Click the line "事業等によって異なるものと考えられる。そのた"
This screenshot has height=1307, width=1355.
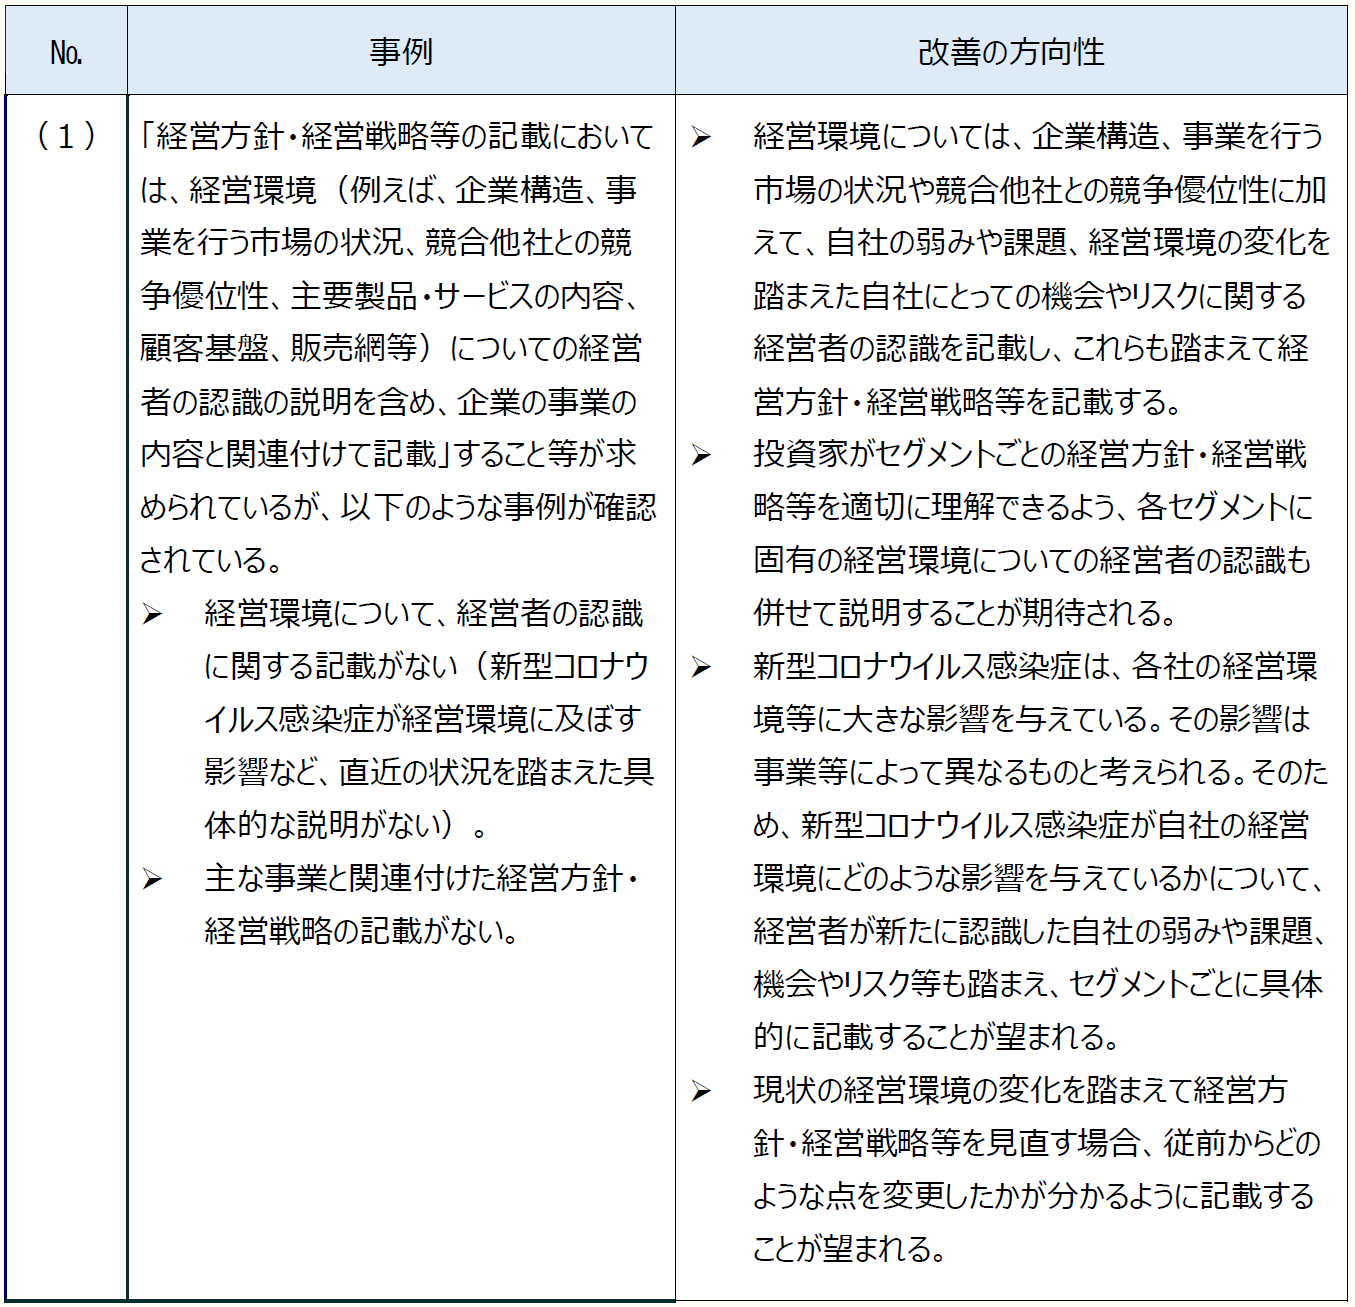tap(1040, 773)
